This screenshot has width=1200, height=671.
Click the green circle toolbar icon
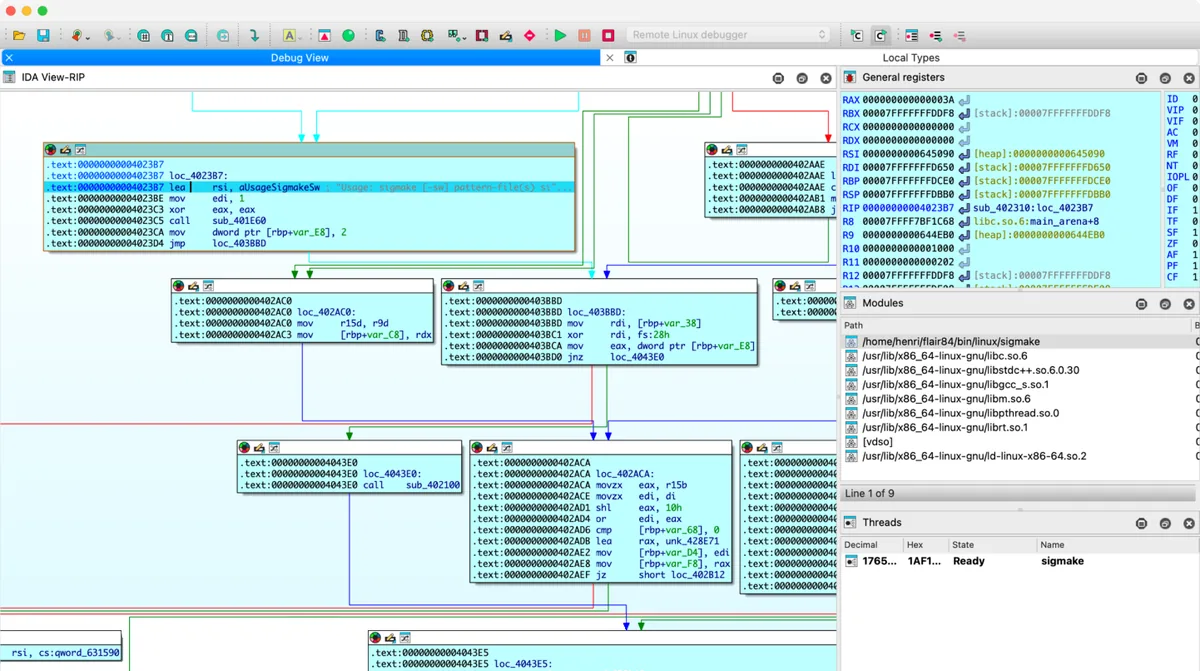click(348, 35)
